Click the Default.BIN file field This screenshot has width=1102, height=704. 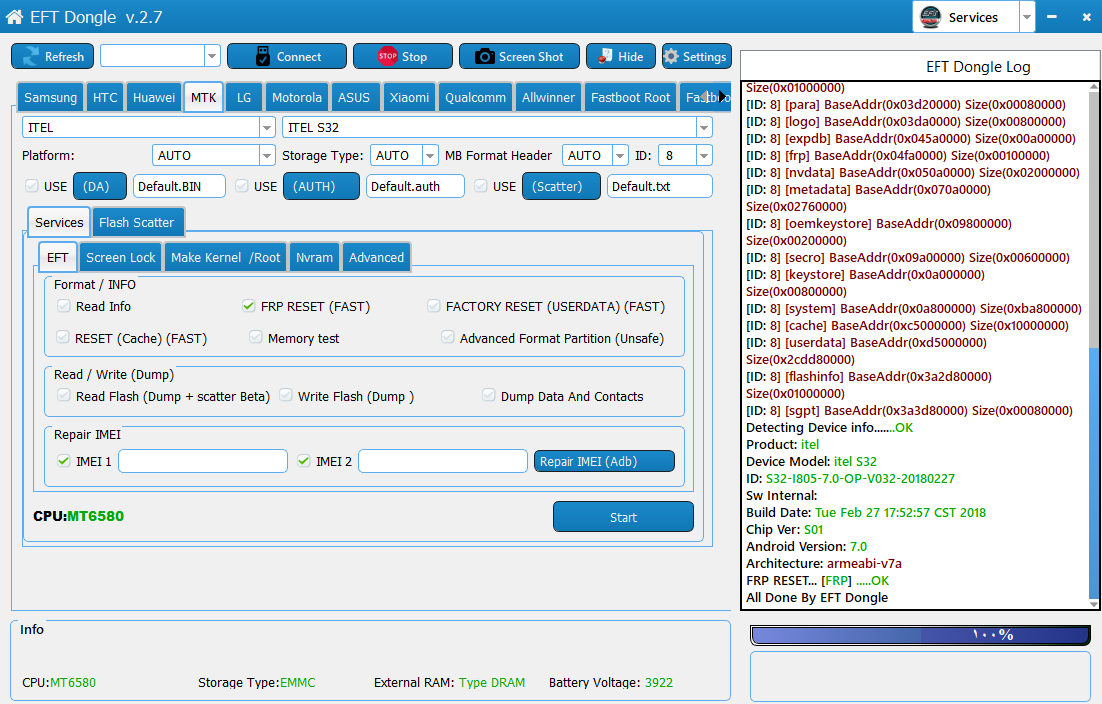179,186
